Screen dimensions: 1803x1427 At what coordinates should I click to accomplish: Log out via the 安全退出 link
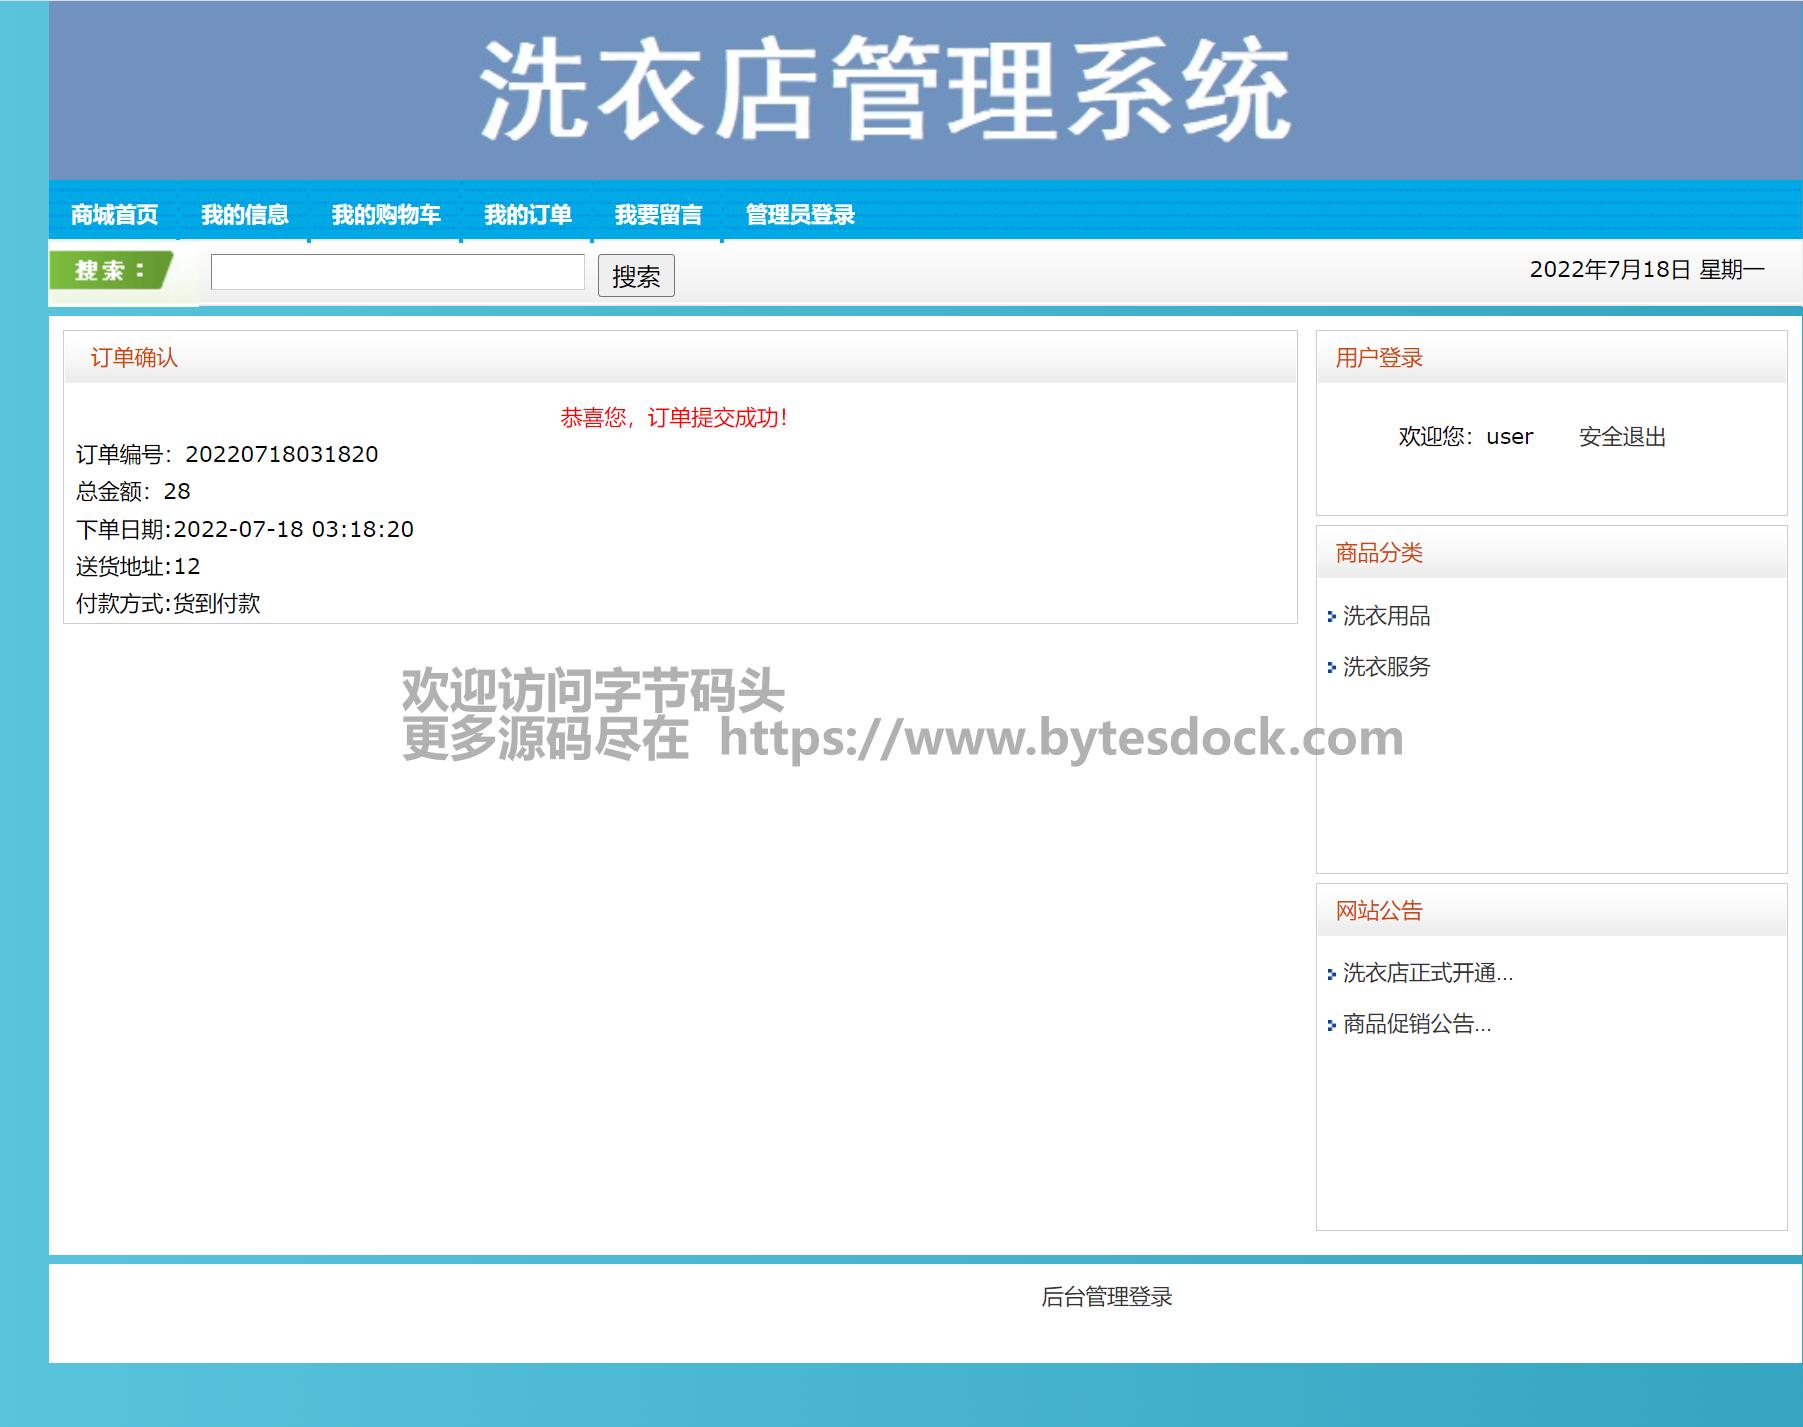(1622, 437)
